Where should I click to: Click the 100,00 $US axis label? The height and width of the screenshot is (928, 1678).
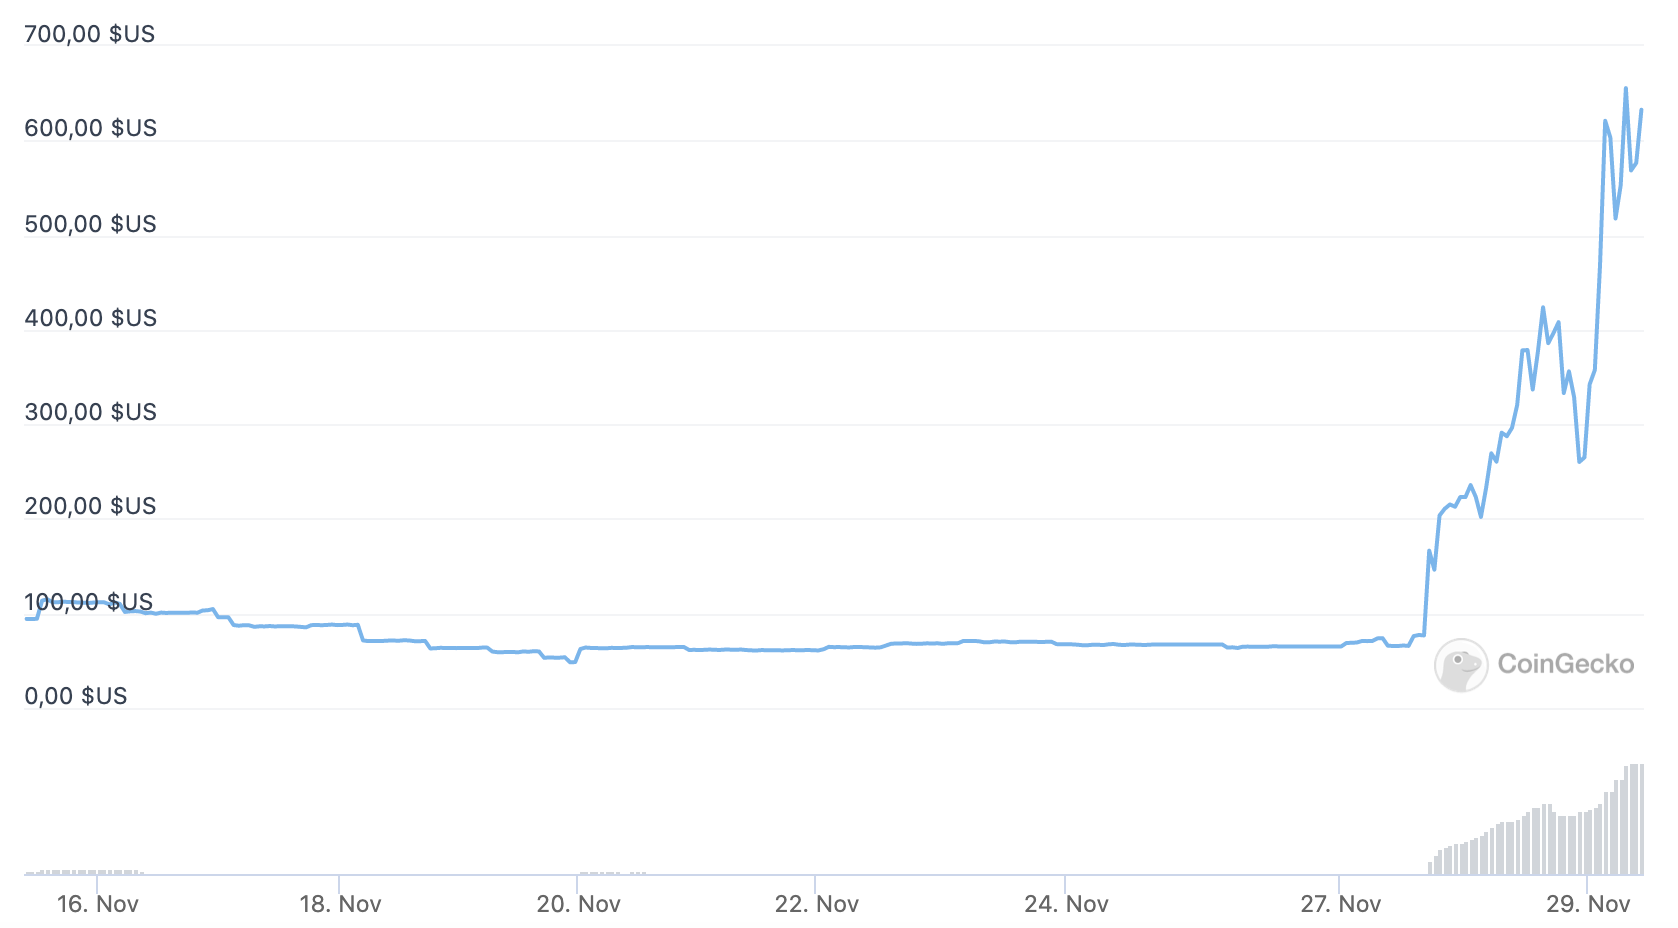click(89, 602)
